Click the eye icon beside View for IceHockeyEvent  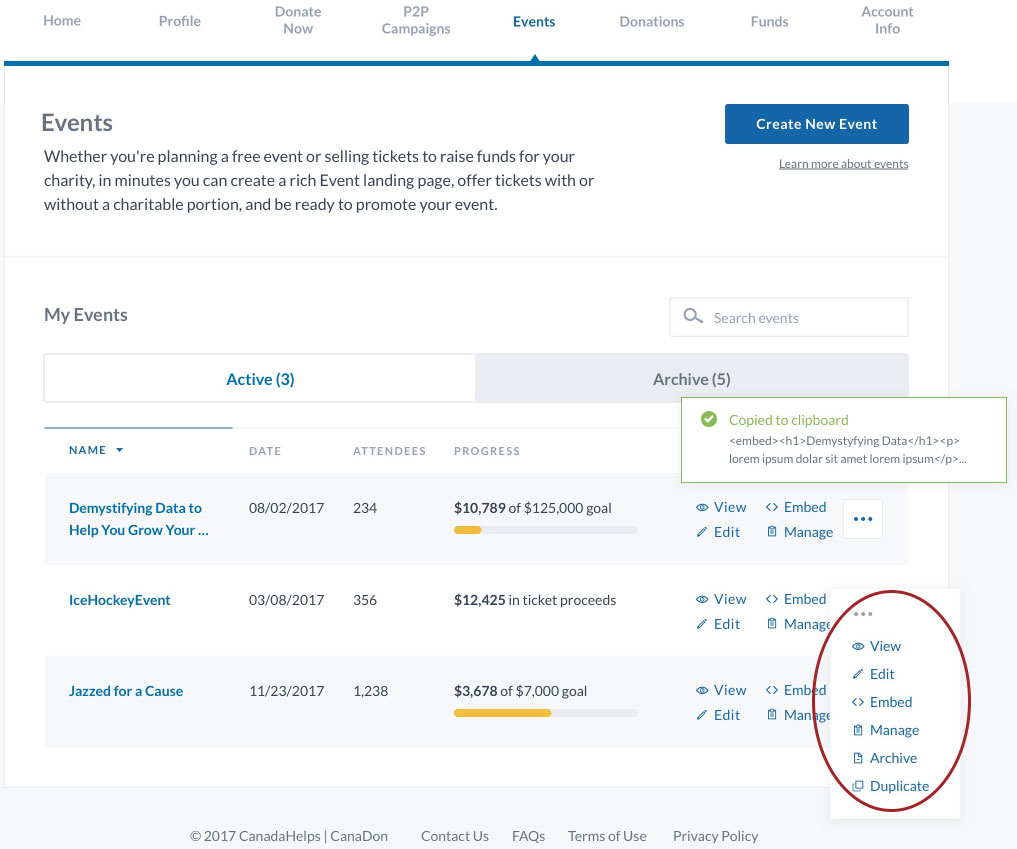coord(702,599)
